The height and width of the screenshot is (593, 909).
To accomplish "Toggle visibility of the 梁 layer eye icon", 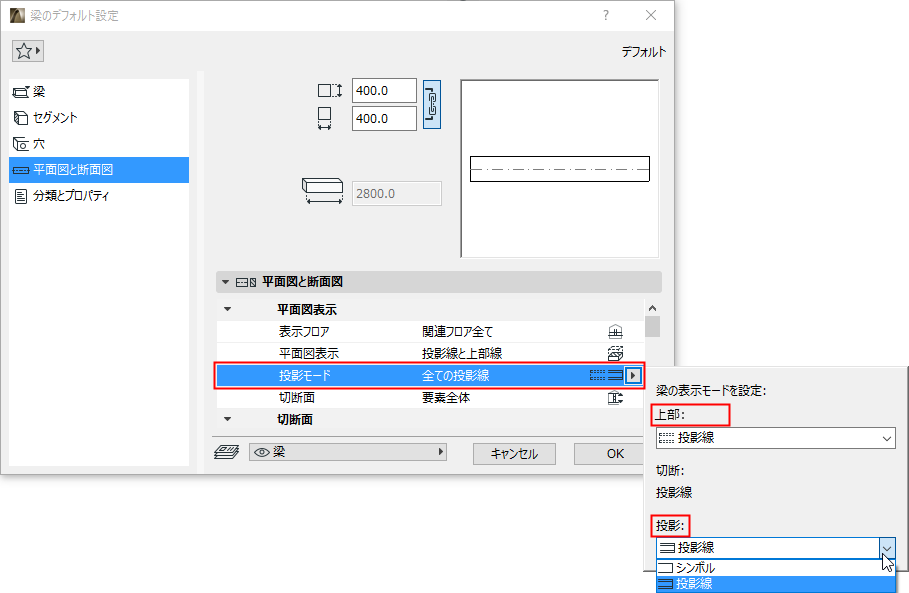I will (264, 453).
